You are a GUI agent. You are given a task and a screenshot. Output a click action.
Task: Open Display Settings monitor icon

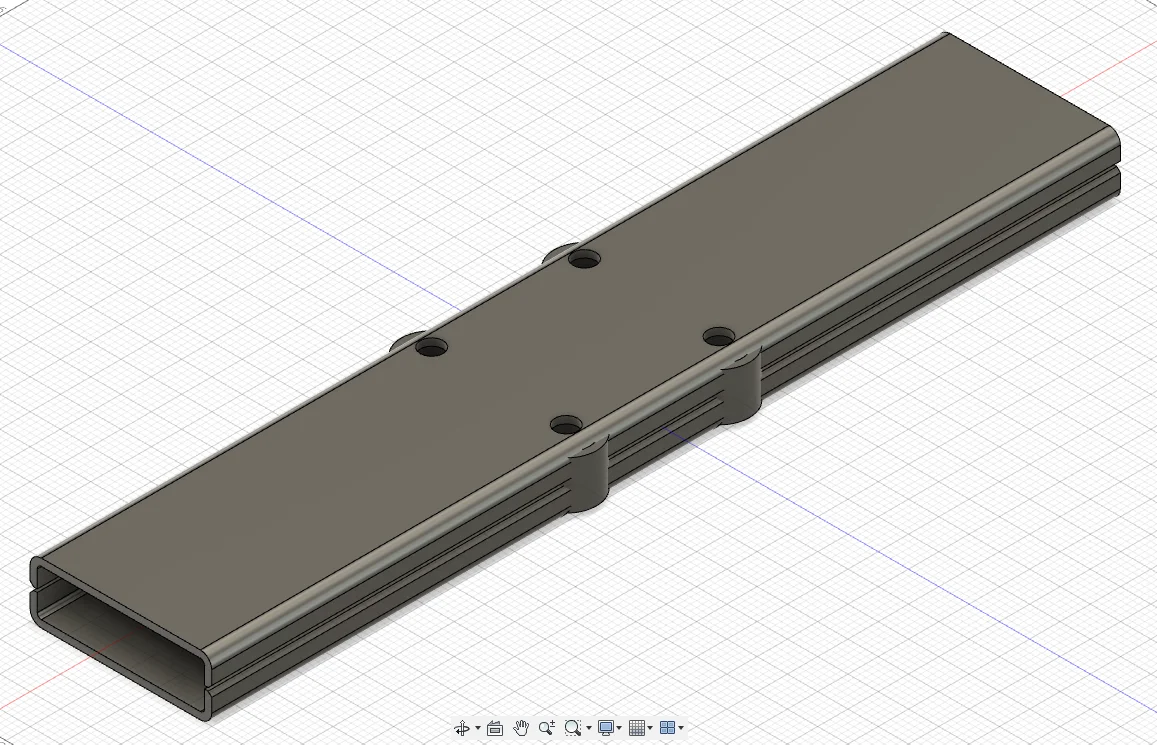click(x=606, y=729)
